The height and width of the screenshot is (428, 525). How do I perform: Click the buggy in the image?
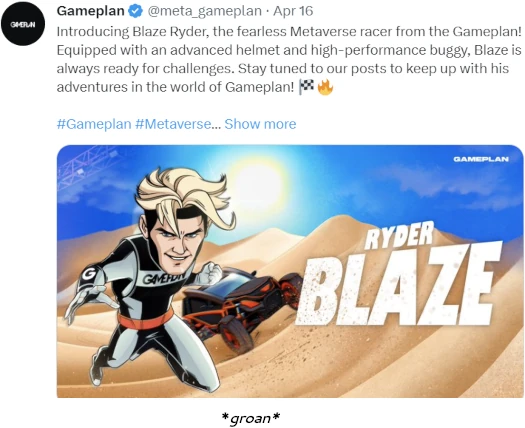pos(243,306)
